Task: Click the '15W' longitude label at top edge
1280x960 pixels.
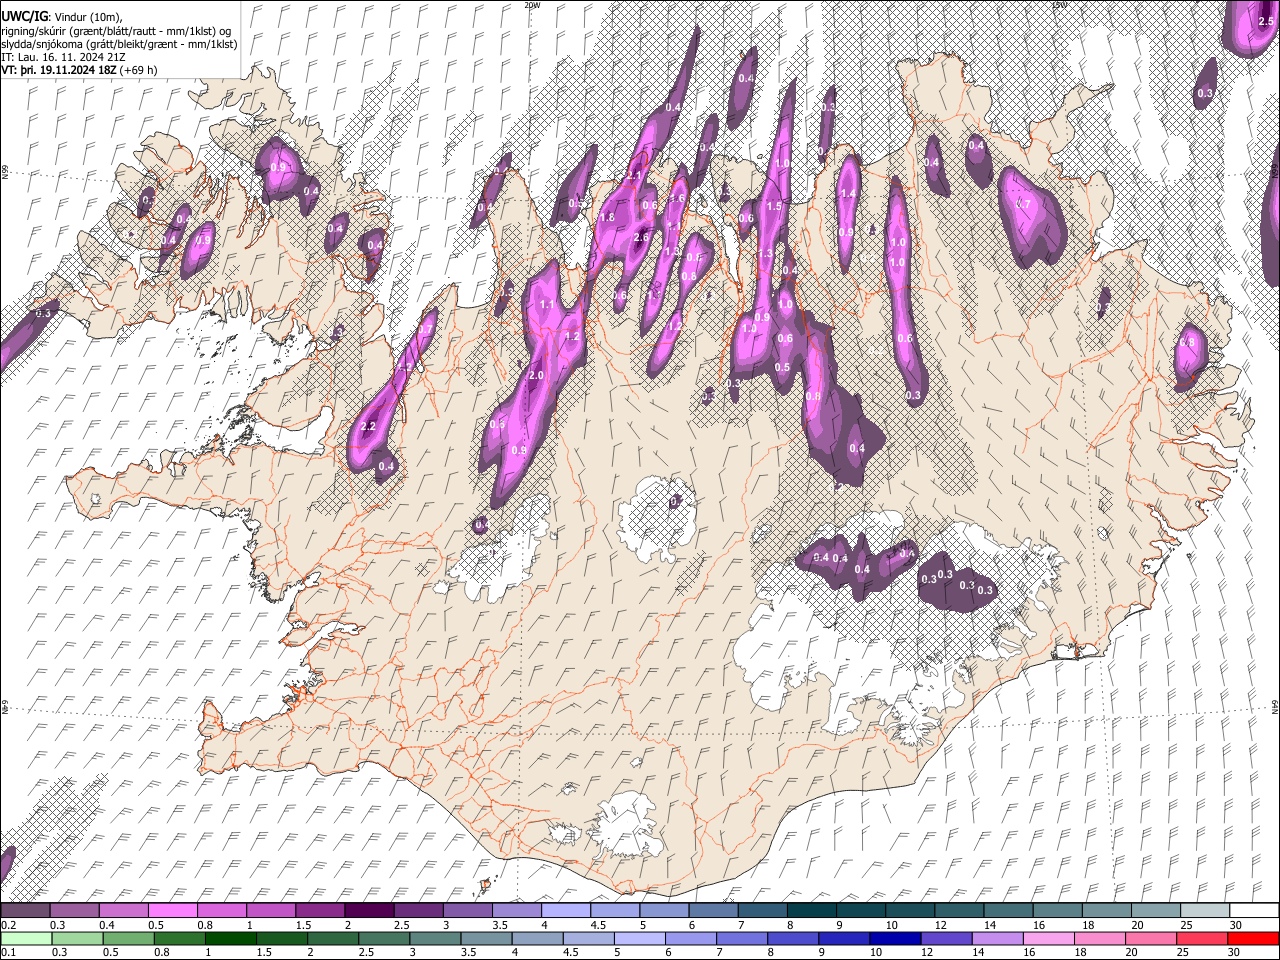Action: (1059, 5)
